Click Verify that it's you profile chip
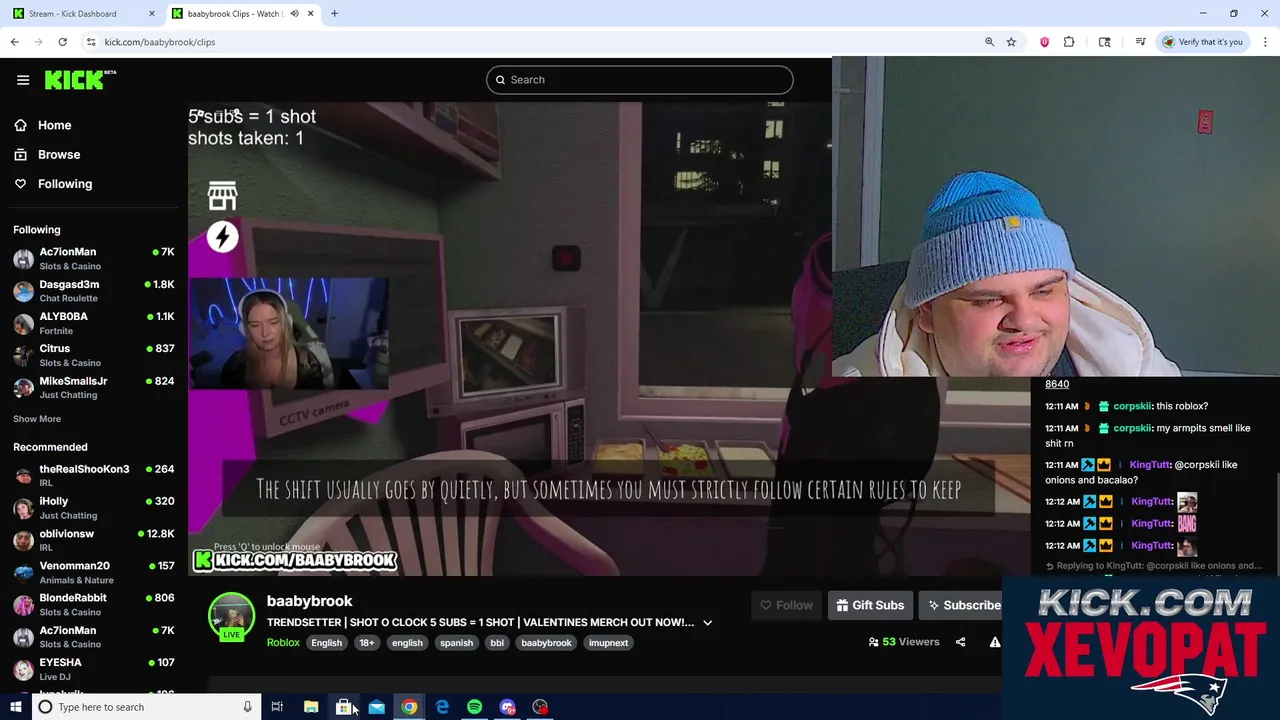Viewport: 1280px width, 720px height. 1202,42
